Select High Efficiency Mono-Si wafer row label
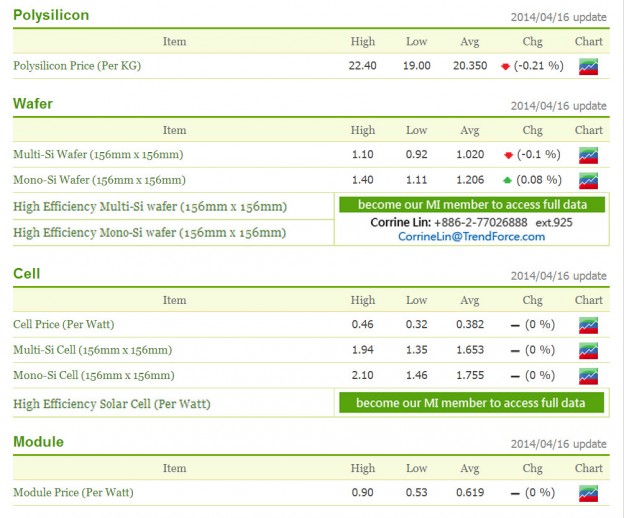 pos(150,233)
